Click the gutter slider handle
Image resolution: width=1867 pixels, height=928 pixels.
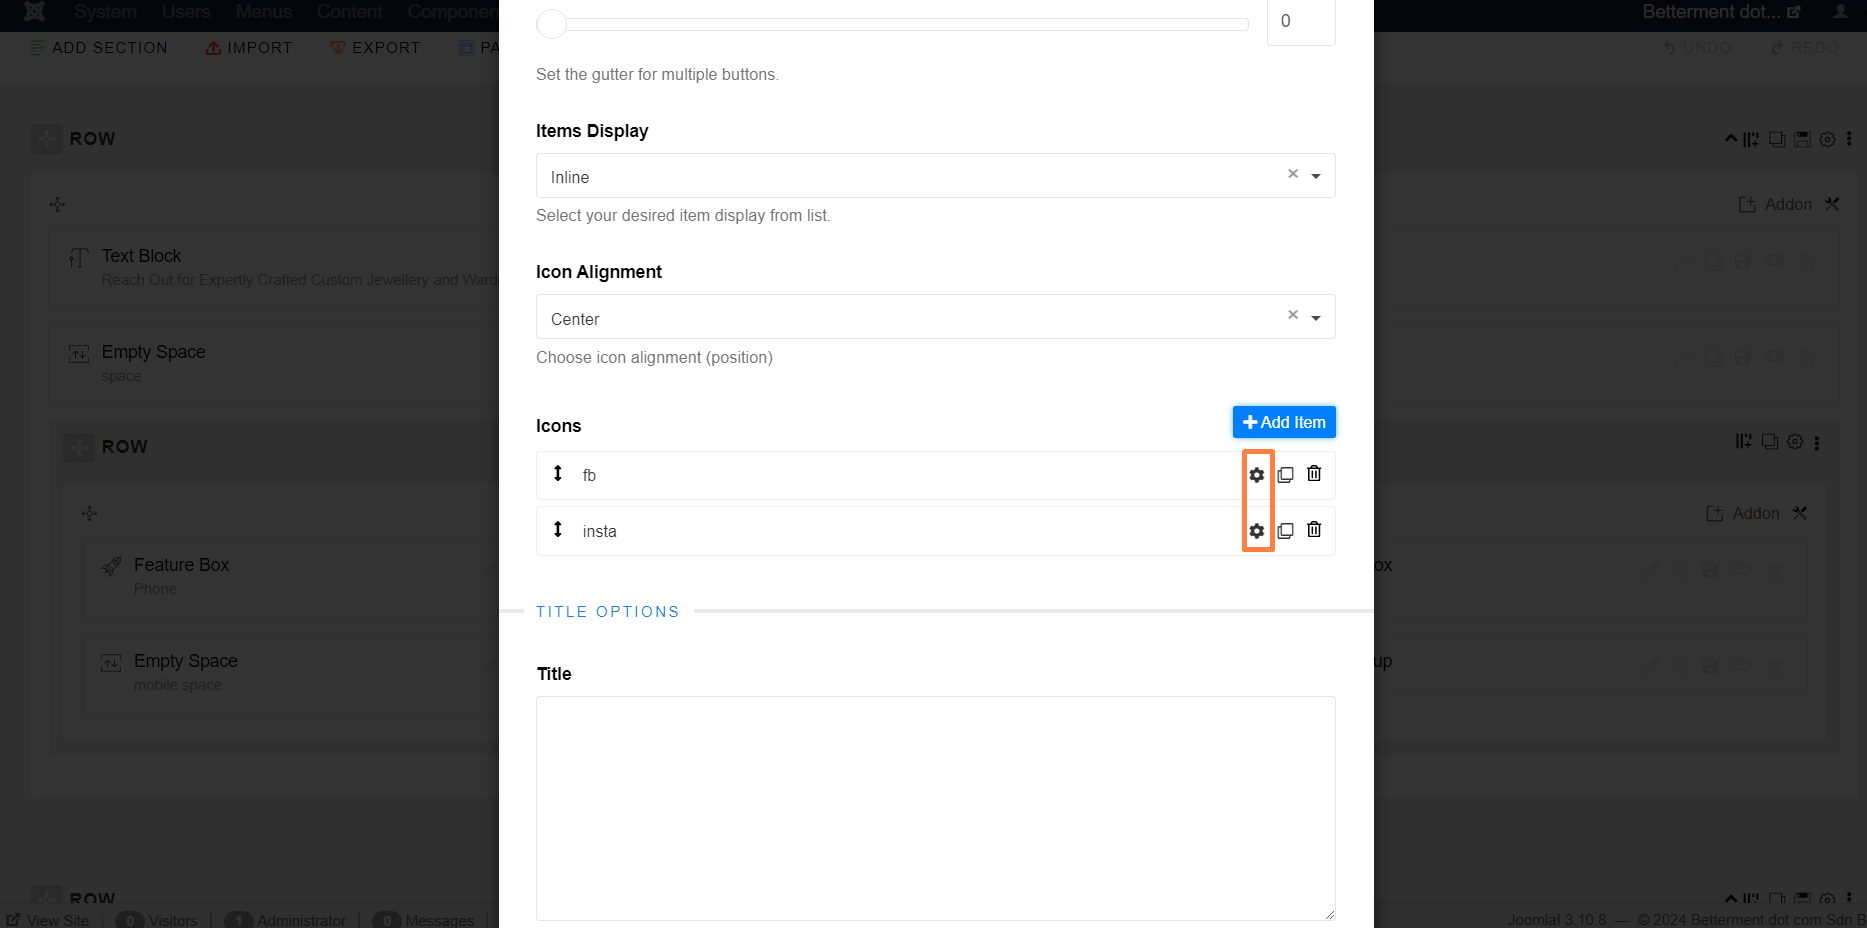(x=552, y=24)
